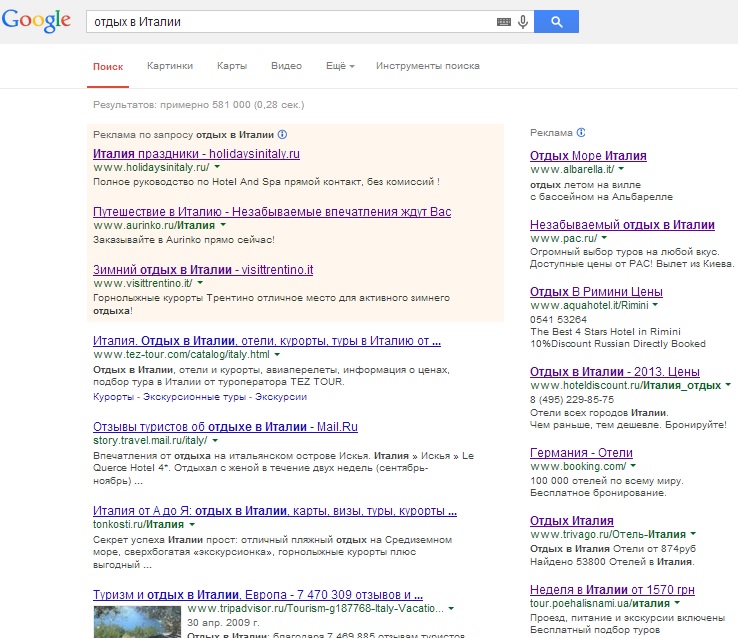738x638 pixels.
Task: Click phone number '8 (495) 229-85-75'
Action: [572, 399]
